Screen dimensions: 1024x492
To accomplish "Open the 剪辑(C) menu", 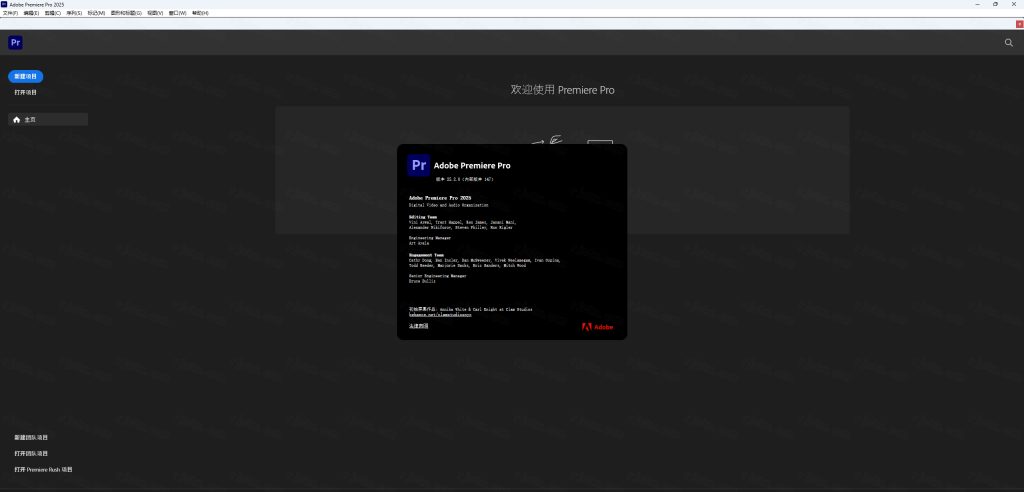I will [x=53, y=13].
